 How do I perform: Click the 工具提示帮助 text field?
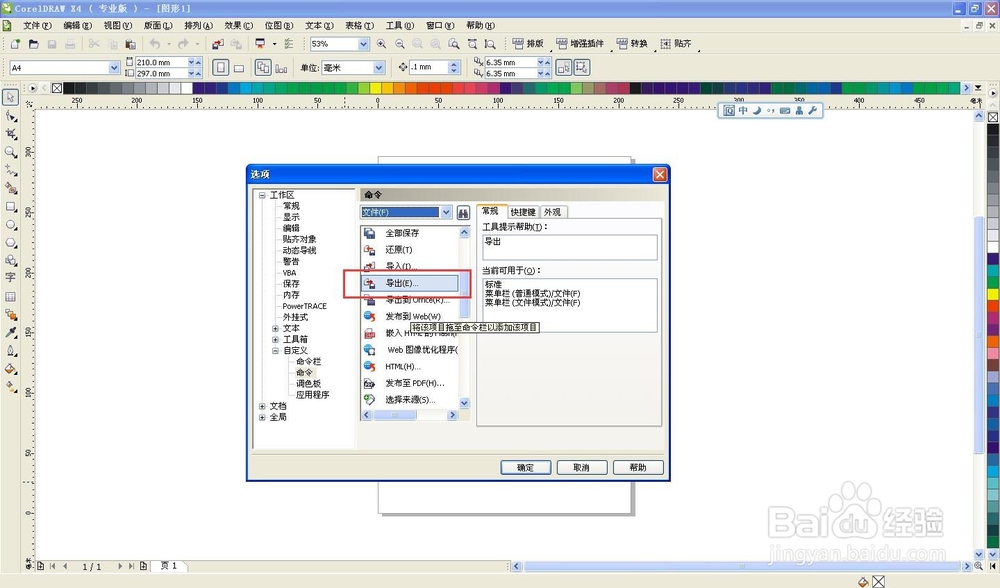click(570, 247)
